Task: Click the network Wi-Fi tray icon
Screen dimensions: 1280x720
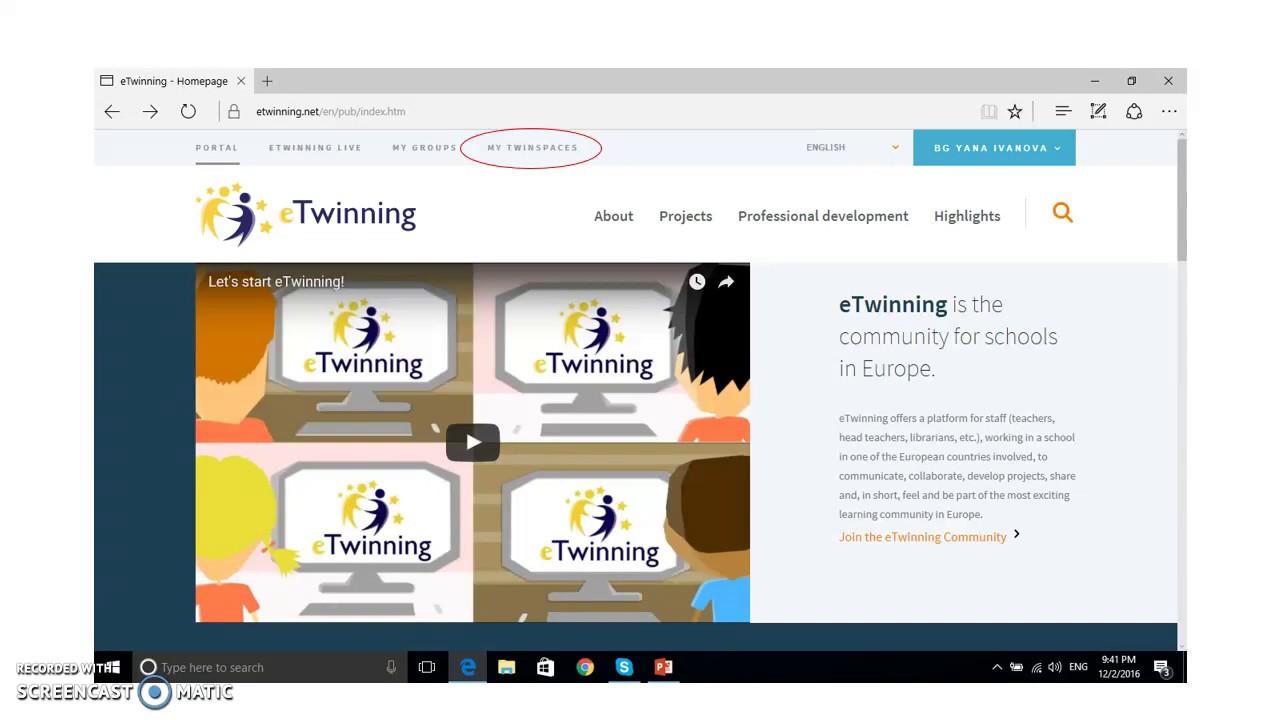Action: pos(1036,667)
